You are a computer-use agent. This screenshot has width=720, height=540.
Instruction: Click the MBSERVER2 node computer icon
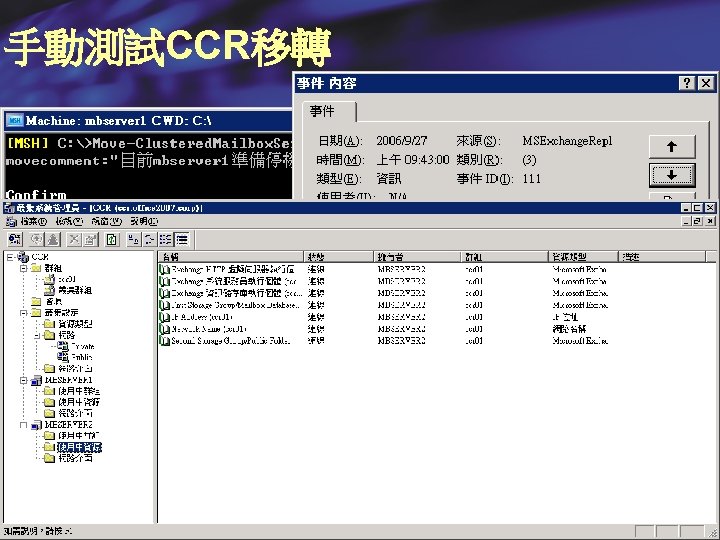36,425
